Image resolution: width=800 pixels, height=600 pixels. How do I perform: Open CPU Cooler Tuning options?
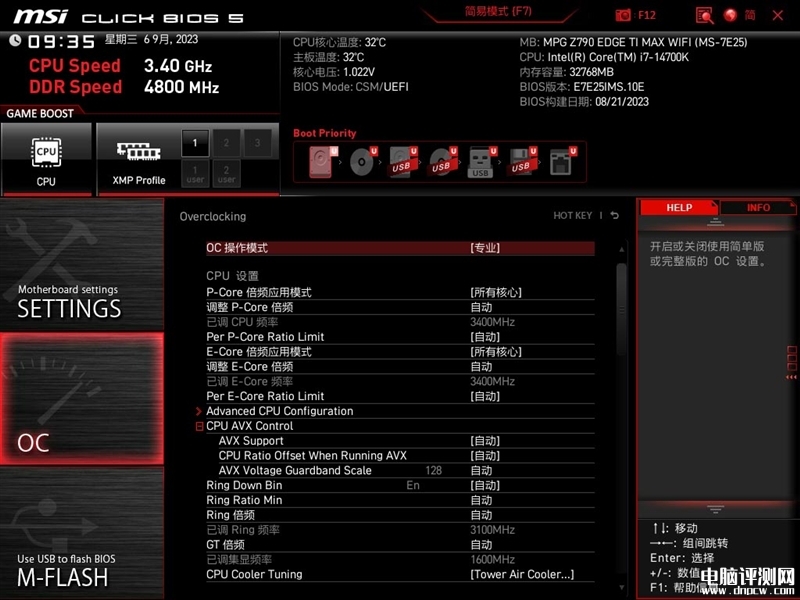coord(400,574)
